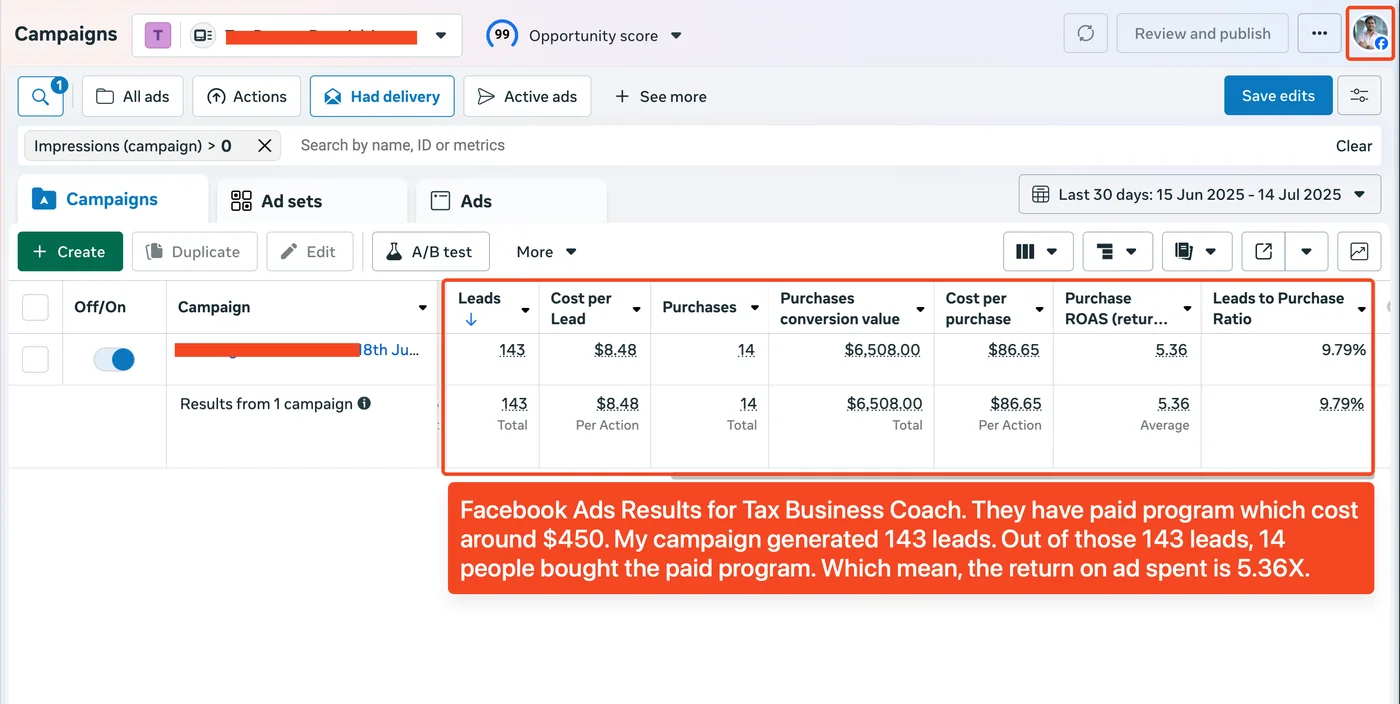The width and height of the screenshot is (1400, 704).
Task: Toggle the campaign Off/On switch
Action: 113,359
